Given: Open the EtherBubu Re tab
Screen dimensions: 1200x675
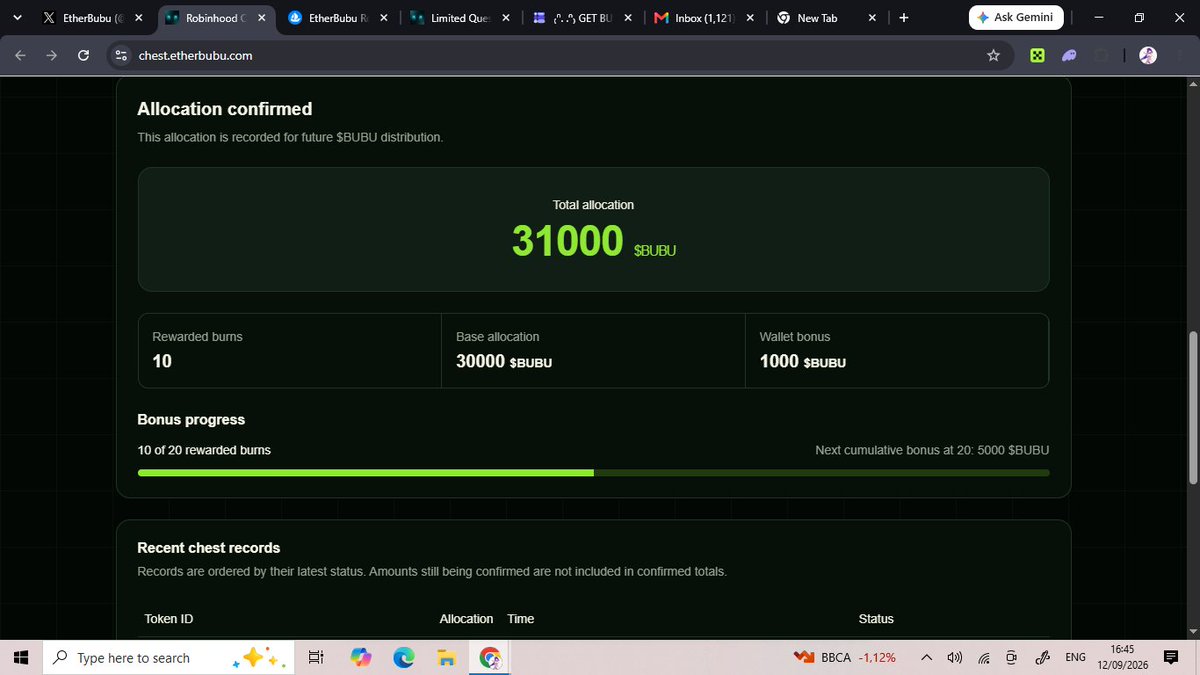Looking at the screenshot, I should 337,18.
